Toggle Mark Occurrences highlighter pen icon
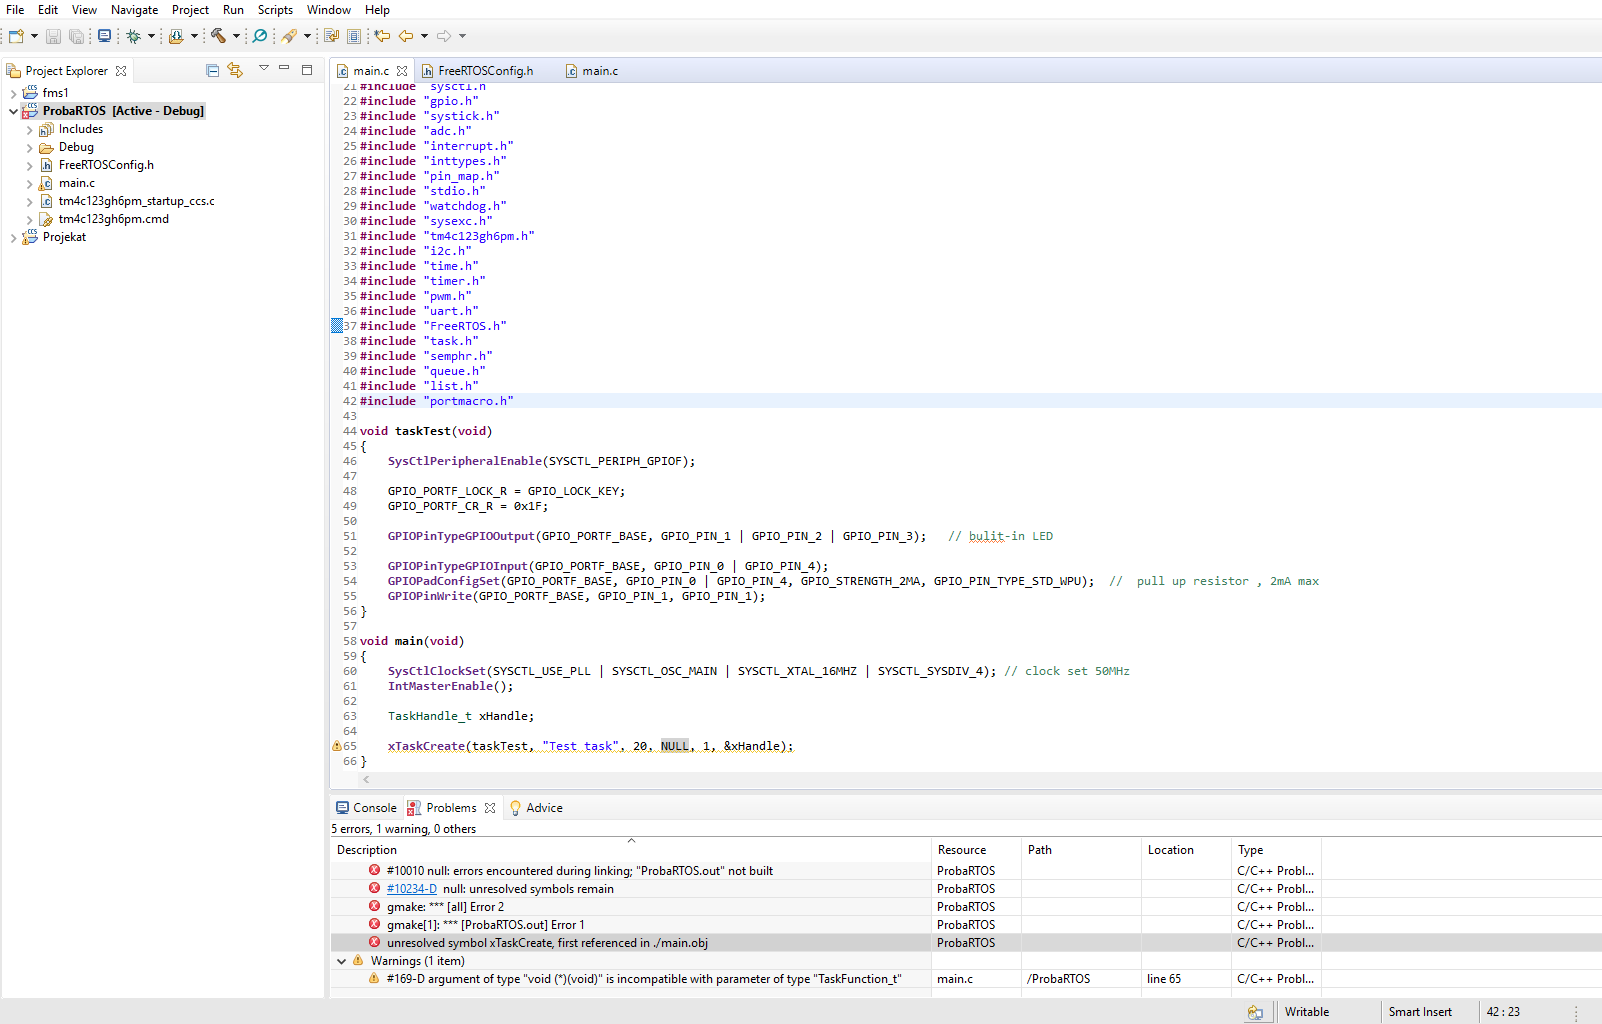 coord(289,36)
